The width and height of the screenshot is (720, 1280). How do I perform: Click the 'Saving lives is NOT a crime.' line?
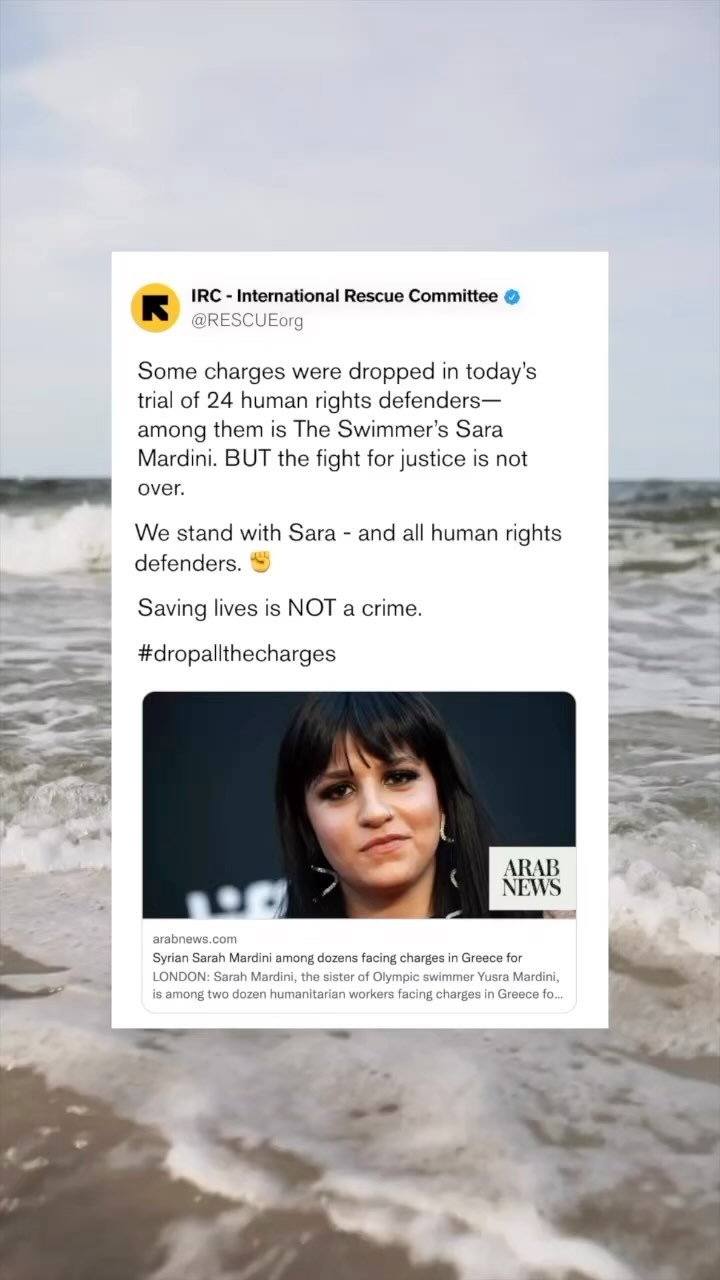[x=279, y=608]
